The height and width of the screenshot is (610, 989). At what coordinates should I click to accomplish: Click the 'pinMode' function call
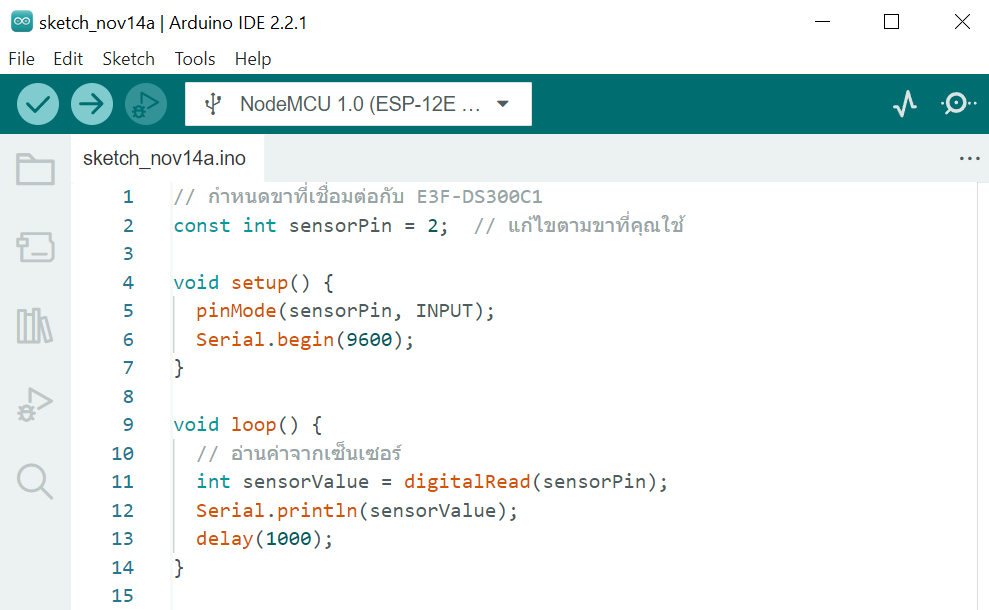click(x=237, y=311)
